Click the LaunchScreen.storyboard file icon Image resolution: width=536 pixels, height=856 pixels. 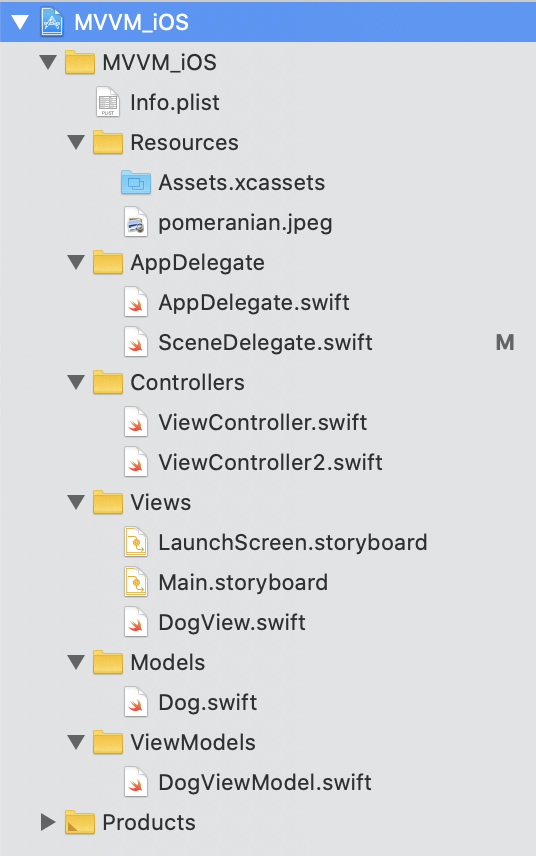pyautogui.click(x=135, y=542)
